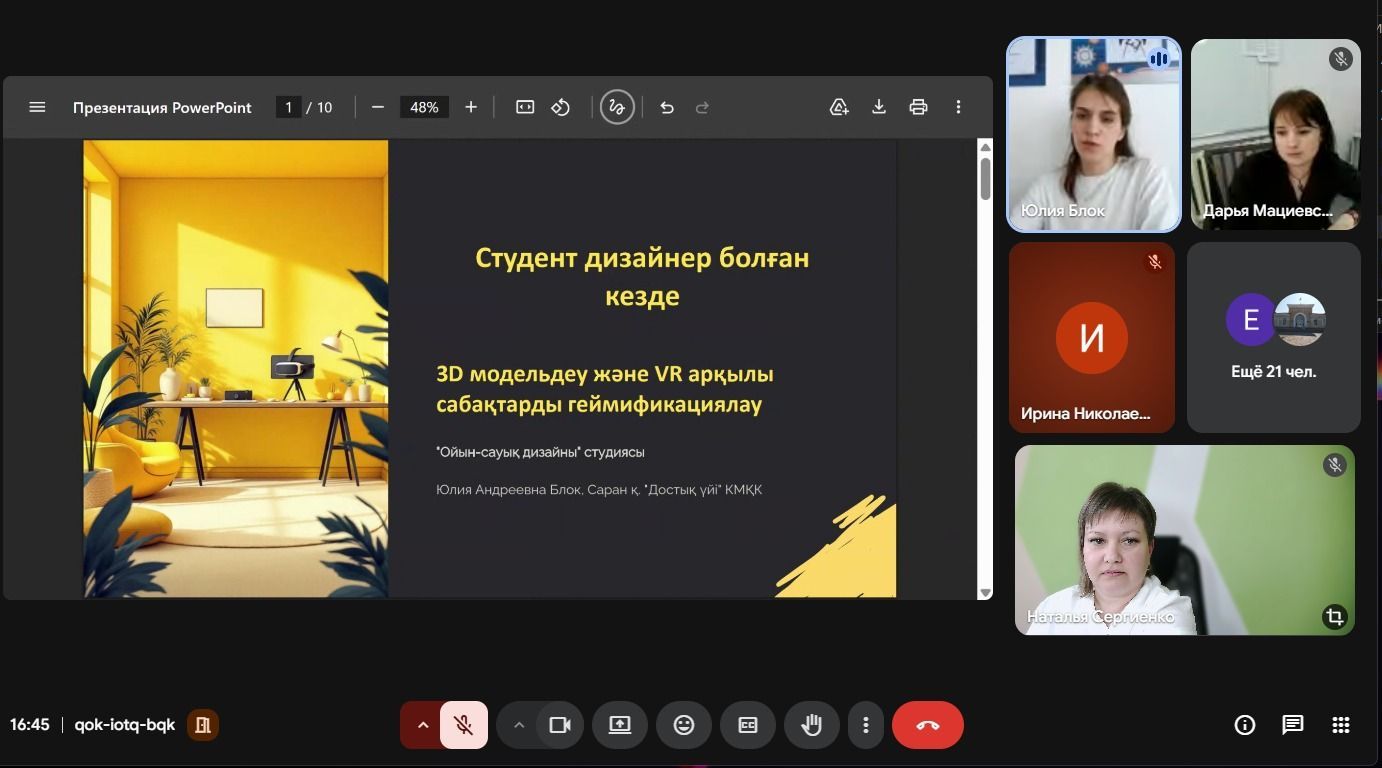Select the annotate draw tool

[x=617, y=107]
